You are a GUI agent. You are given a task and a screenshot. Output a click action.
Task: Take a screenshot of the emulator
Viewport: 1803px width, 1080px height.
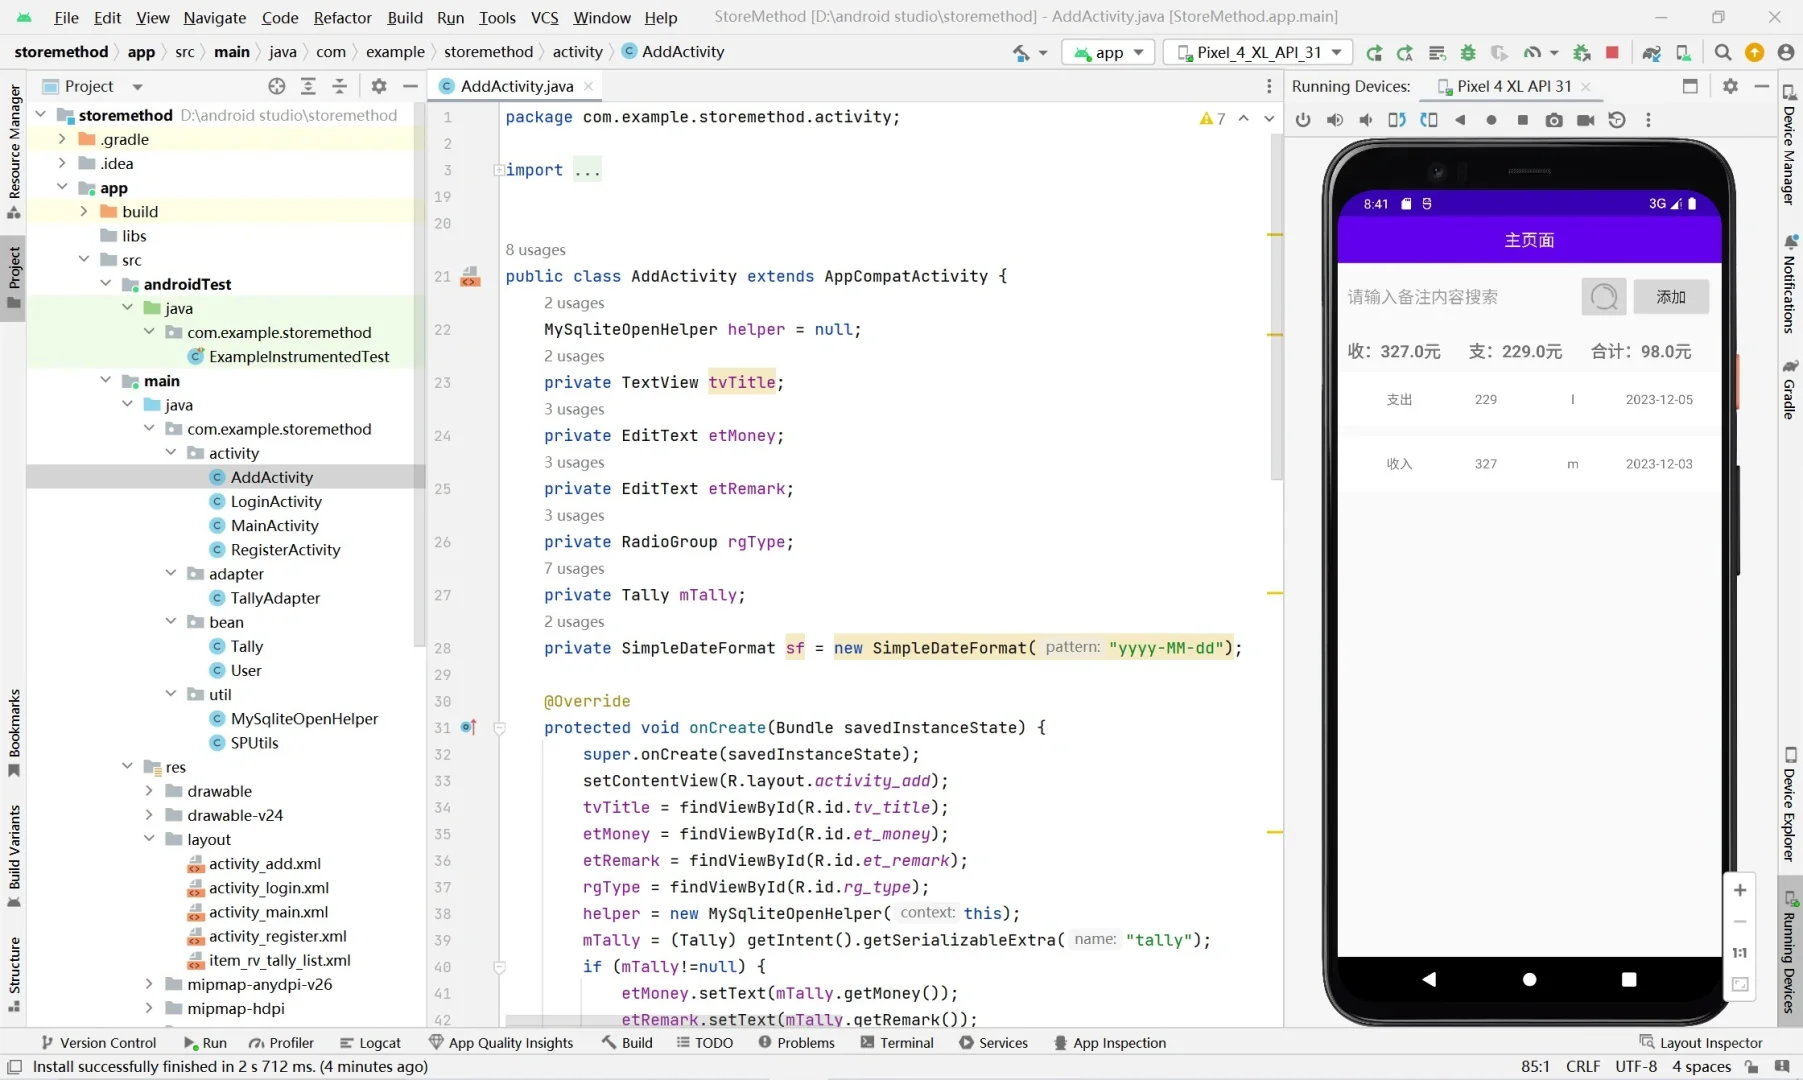click(1553, 120)
